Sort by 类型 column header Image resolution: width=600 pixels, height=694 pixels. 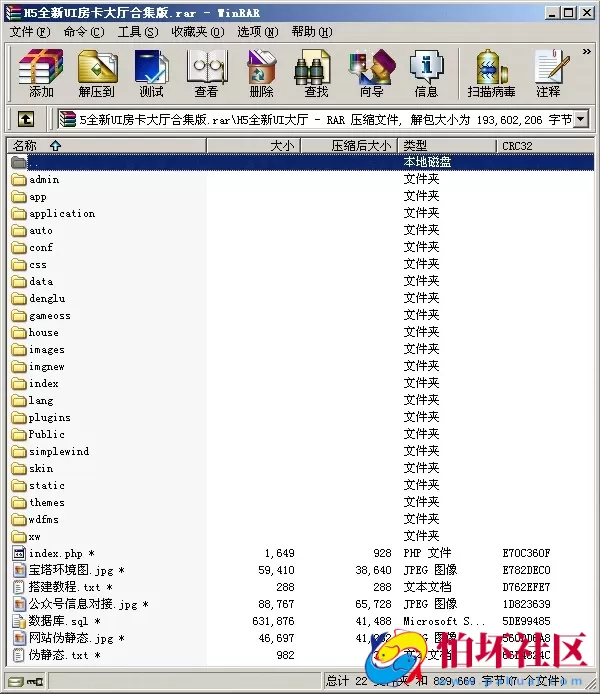click(x=447, y=146)
